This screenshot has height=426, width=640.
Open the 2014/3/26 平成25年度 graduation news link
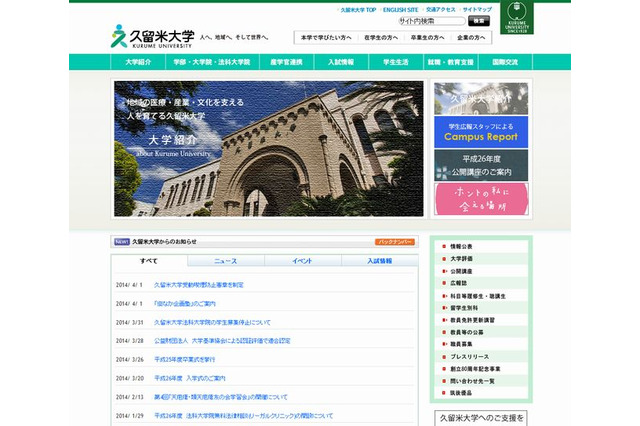[x=184, y=359]
